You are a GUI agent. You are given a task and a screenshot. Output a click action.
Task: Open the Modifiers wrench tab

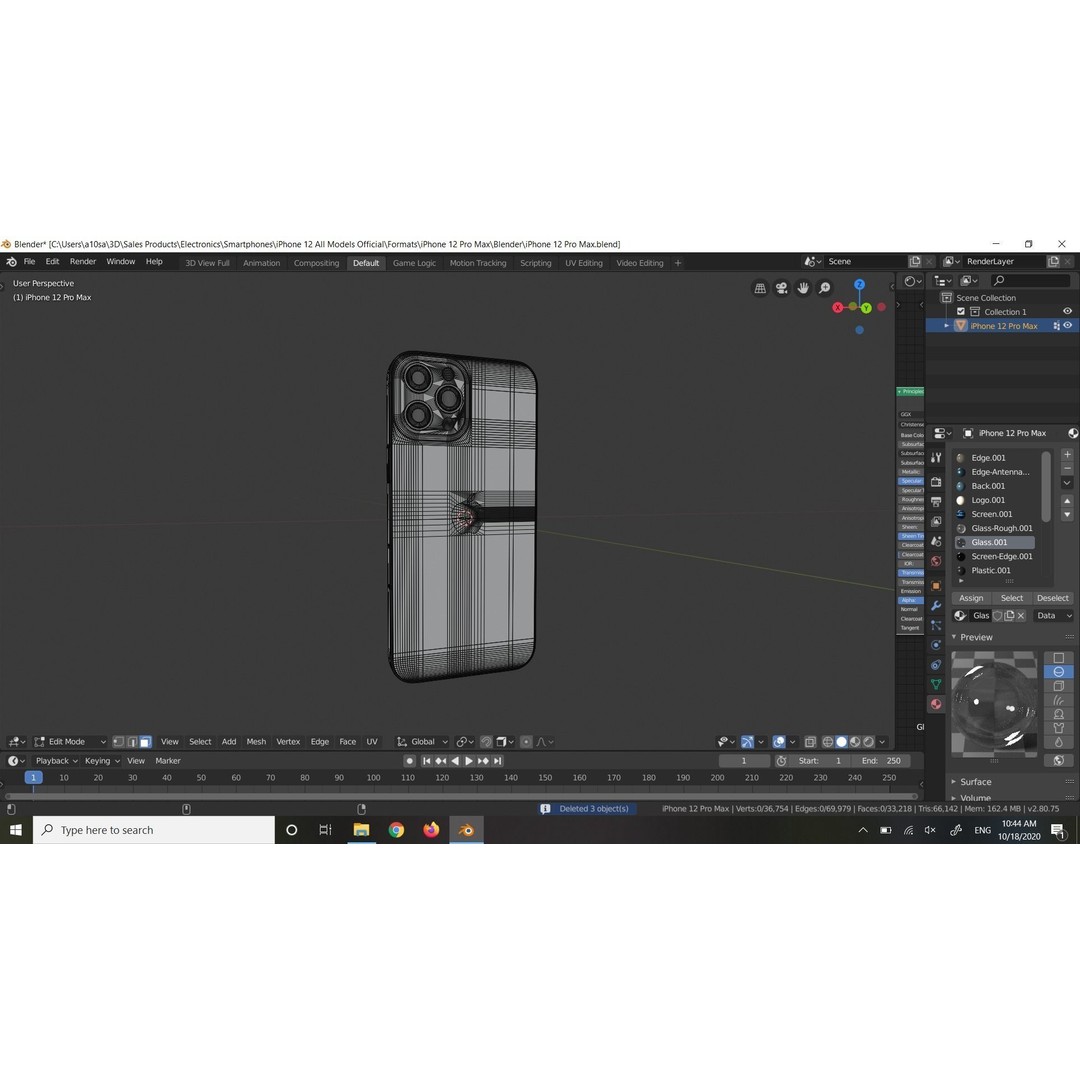click(935, 605)
